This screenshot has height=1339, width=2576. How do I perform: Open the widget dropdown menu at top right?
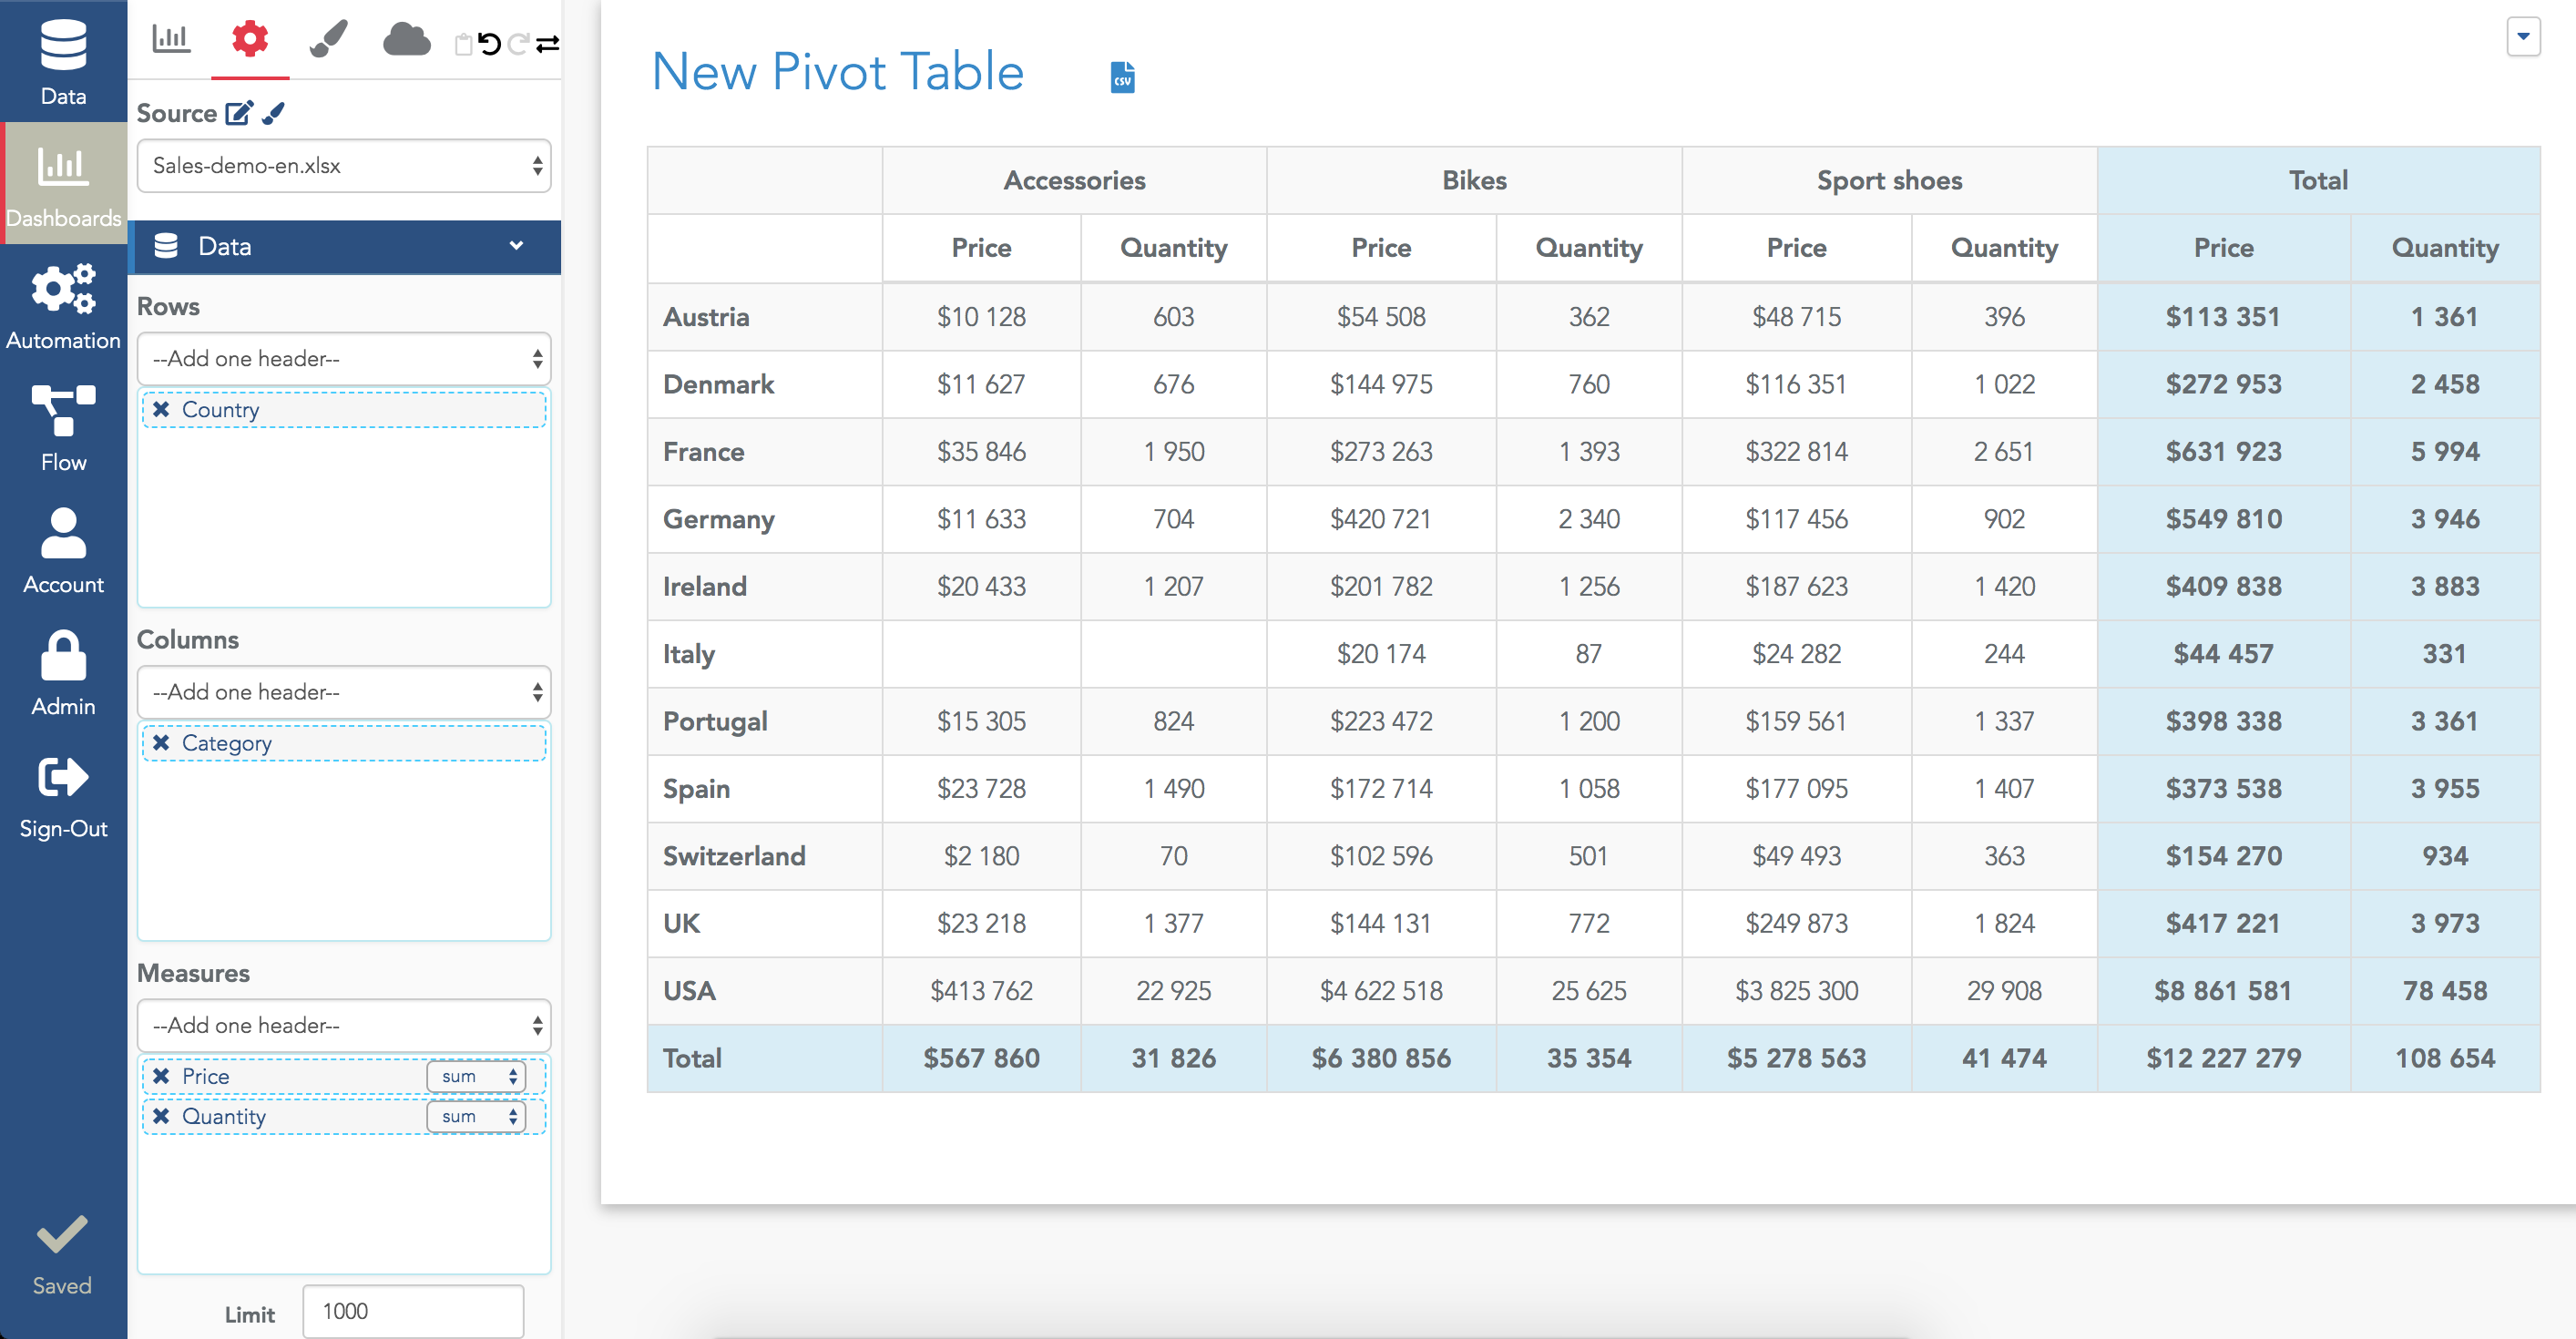pos(2523,37)
